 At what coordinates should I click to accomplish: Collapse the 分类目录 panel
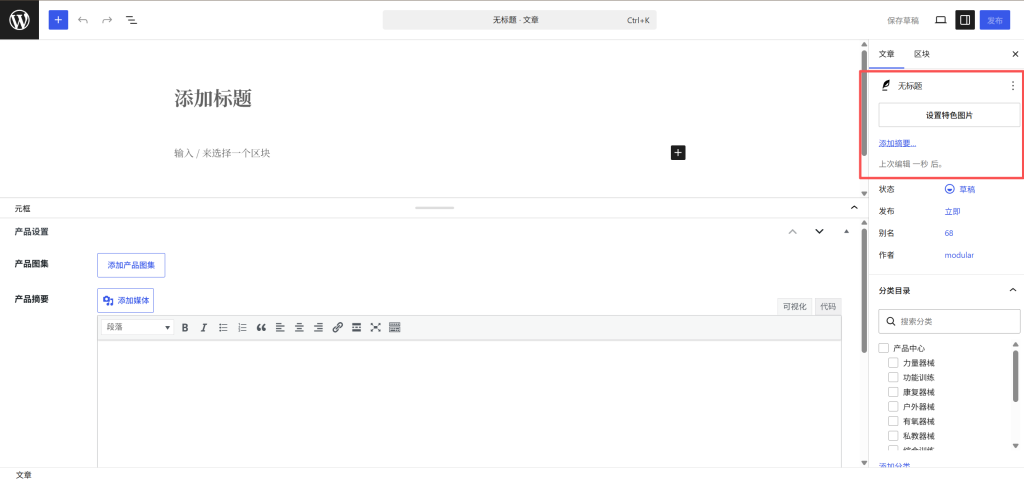coord(1013,290)
